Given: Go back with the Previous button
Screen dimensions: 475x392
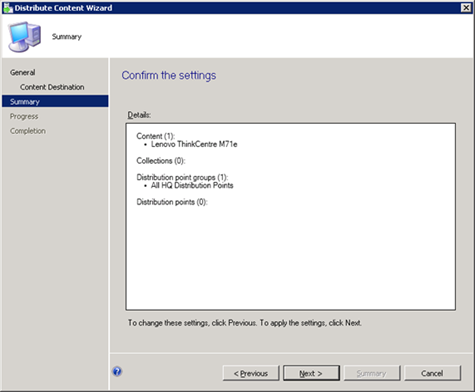Looking at the screenshot, I should [x=251, y=373].
